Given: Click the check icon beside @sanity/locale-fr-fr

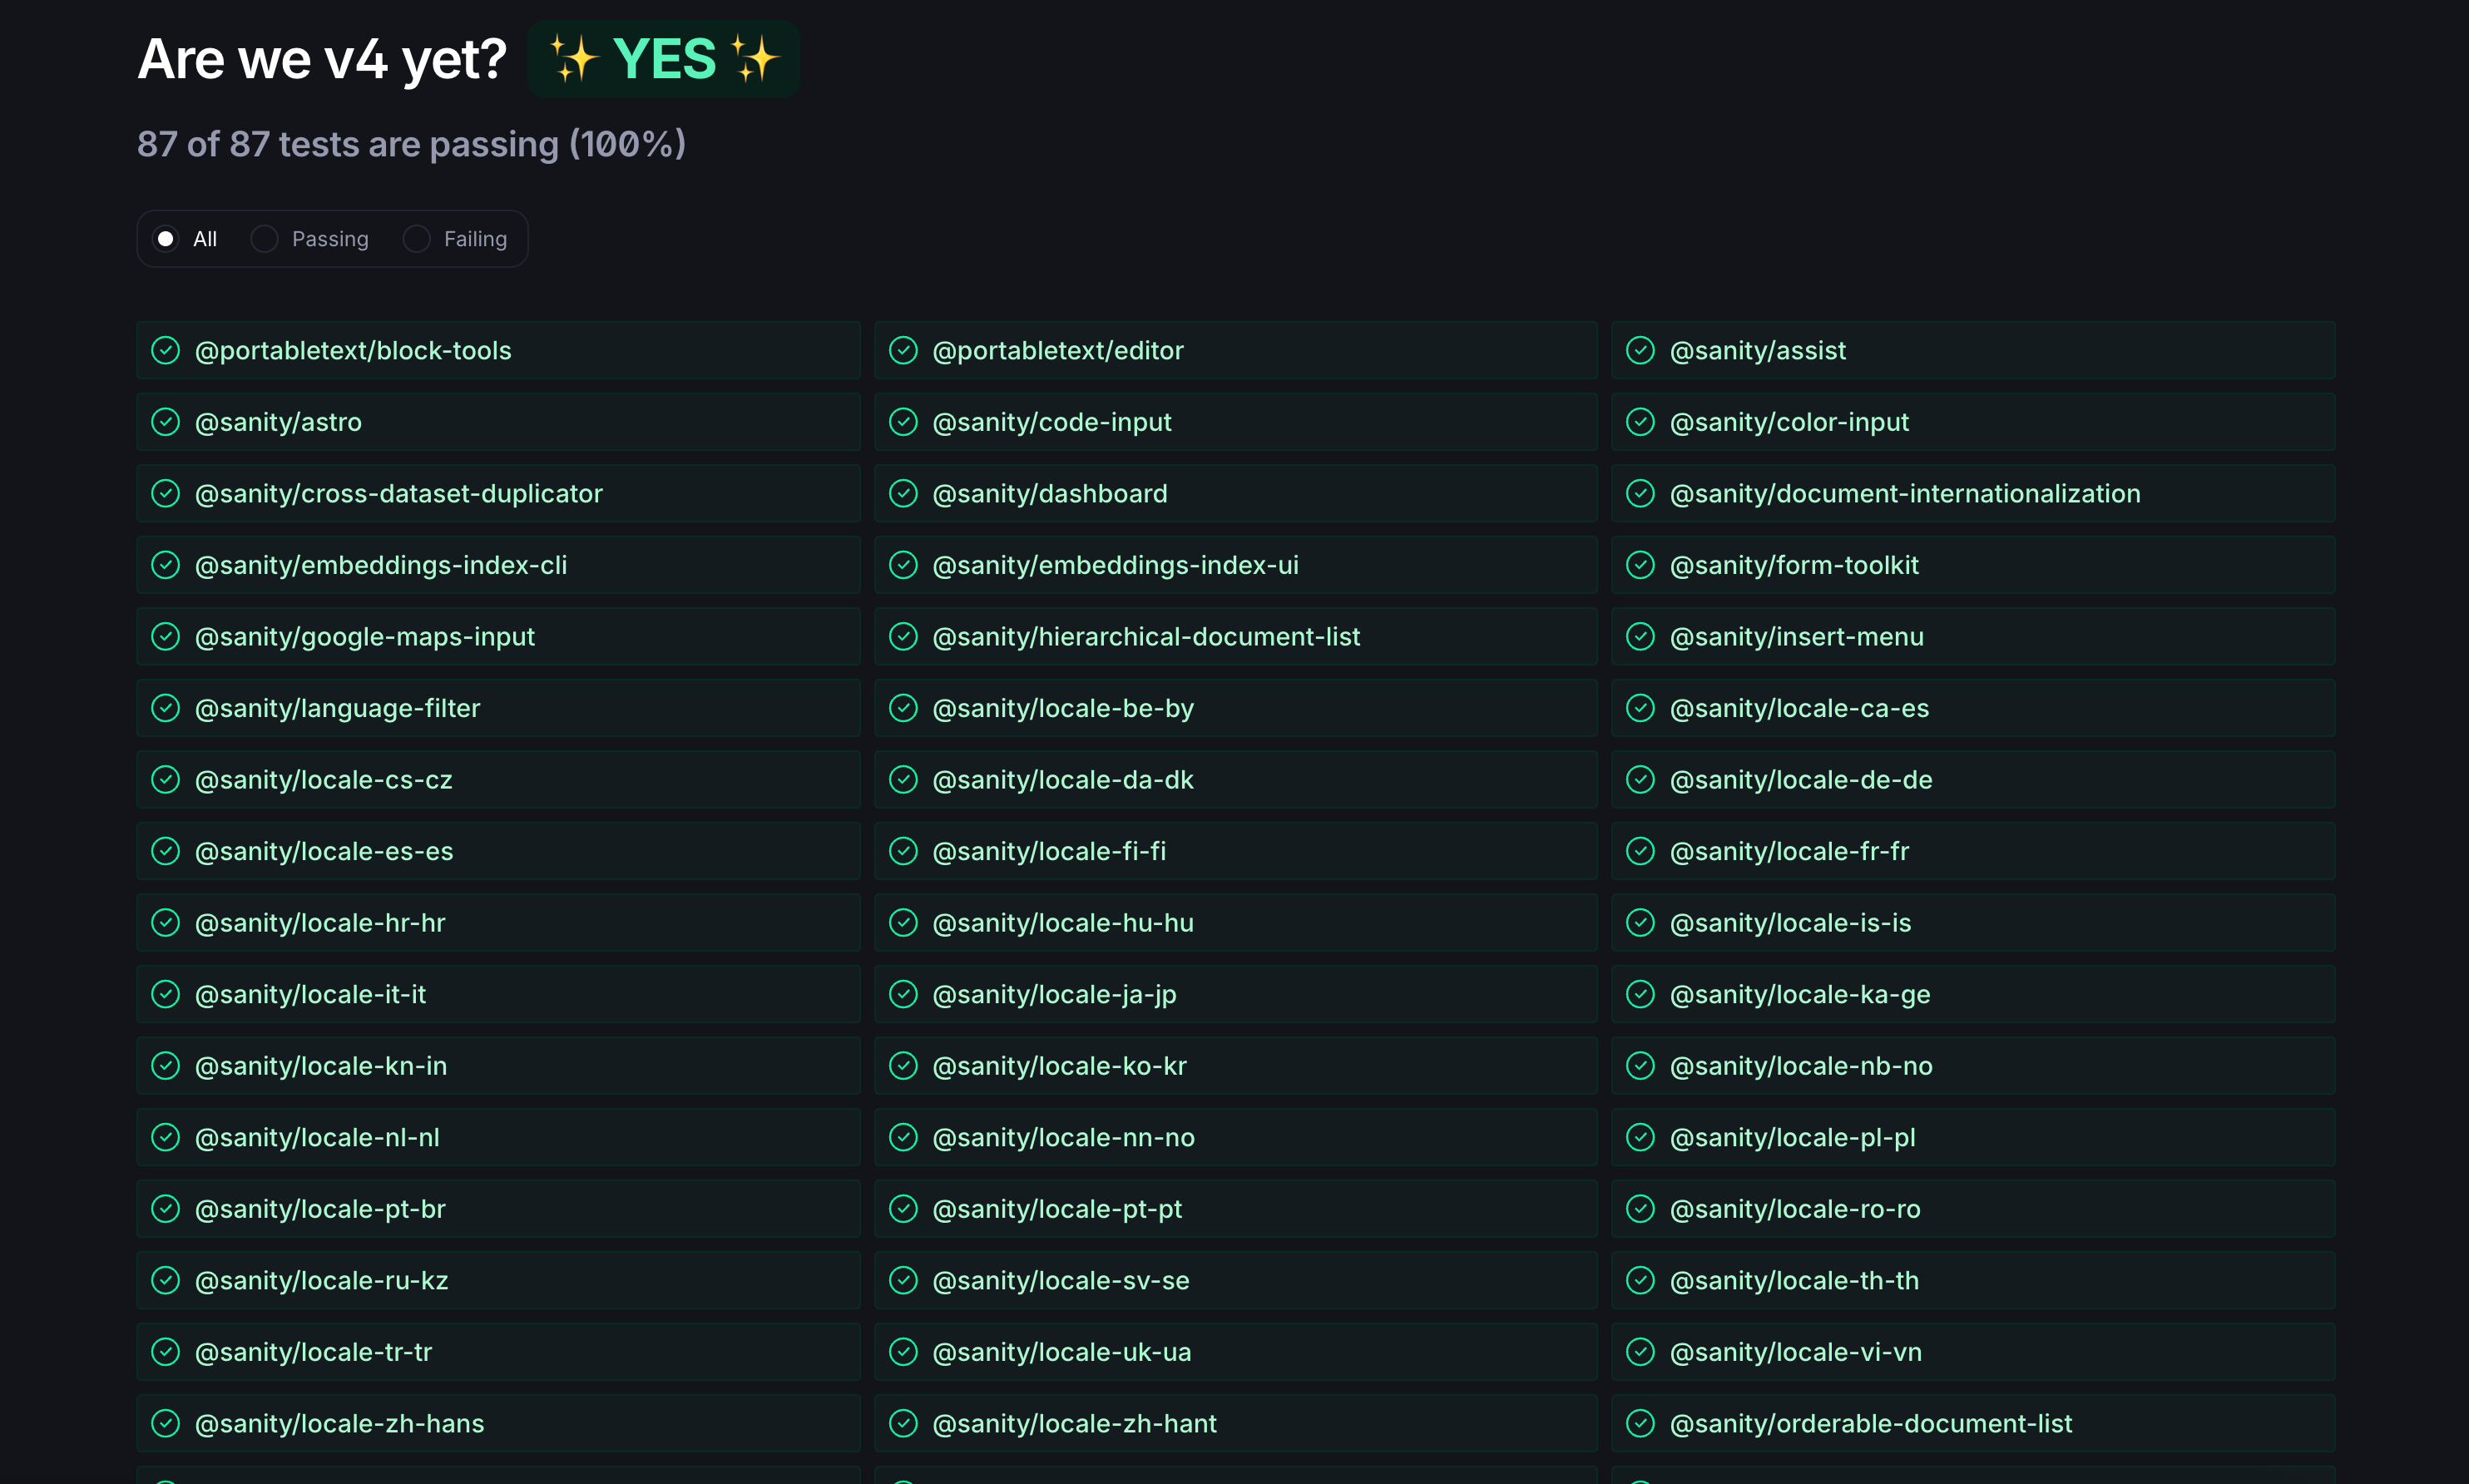Looking at the screenshot, I should (1640, 851).
